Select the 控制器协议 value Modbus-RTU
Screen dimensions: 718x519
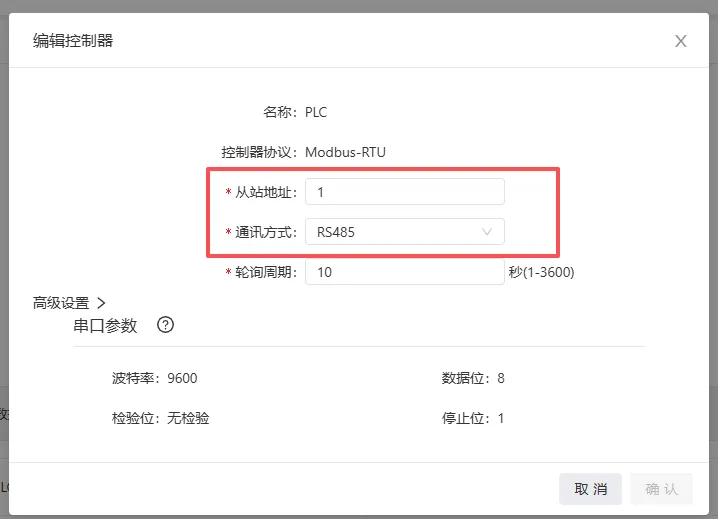click(345, 152)
